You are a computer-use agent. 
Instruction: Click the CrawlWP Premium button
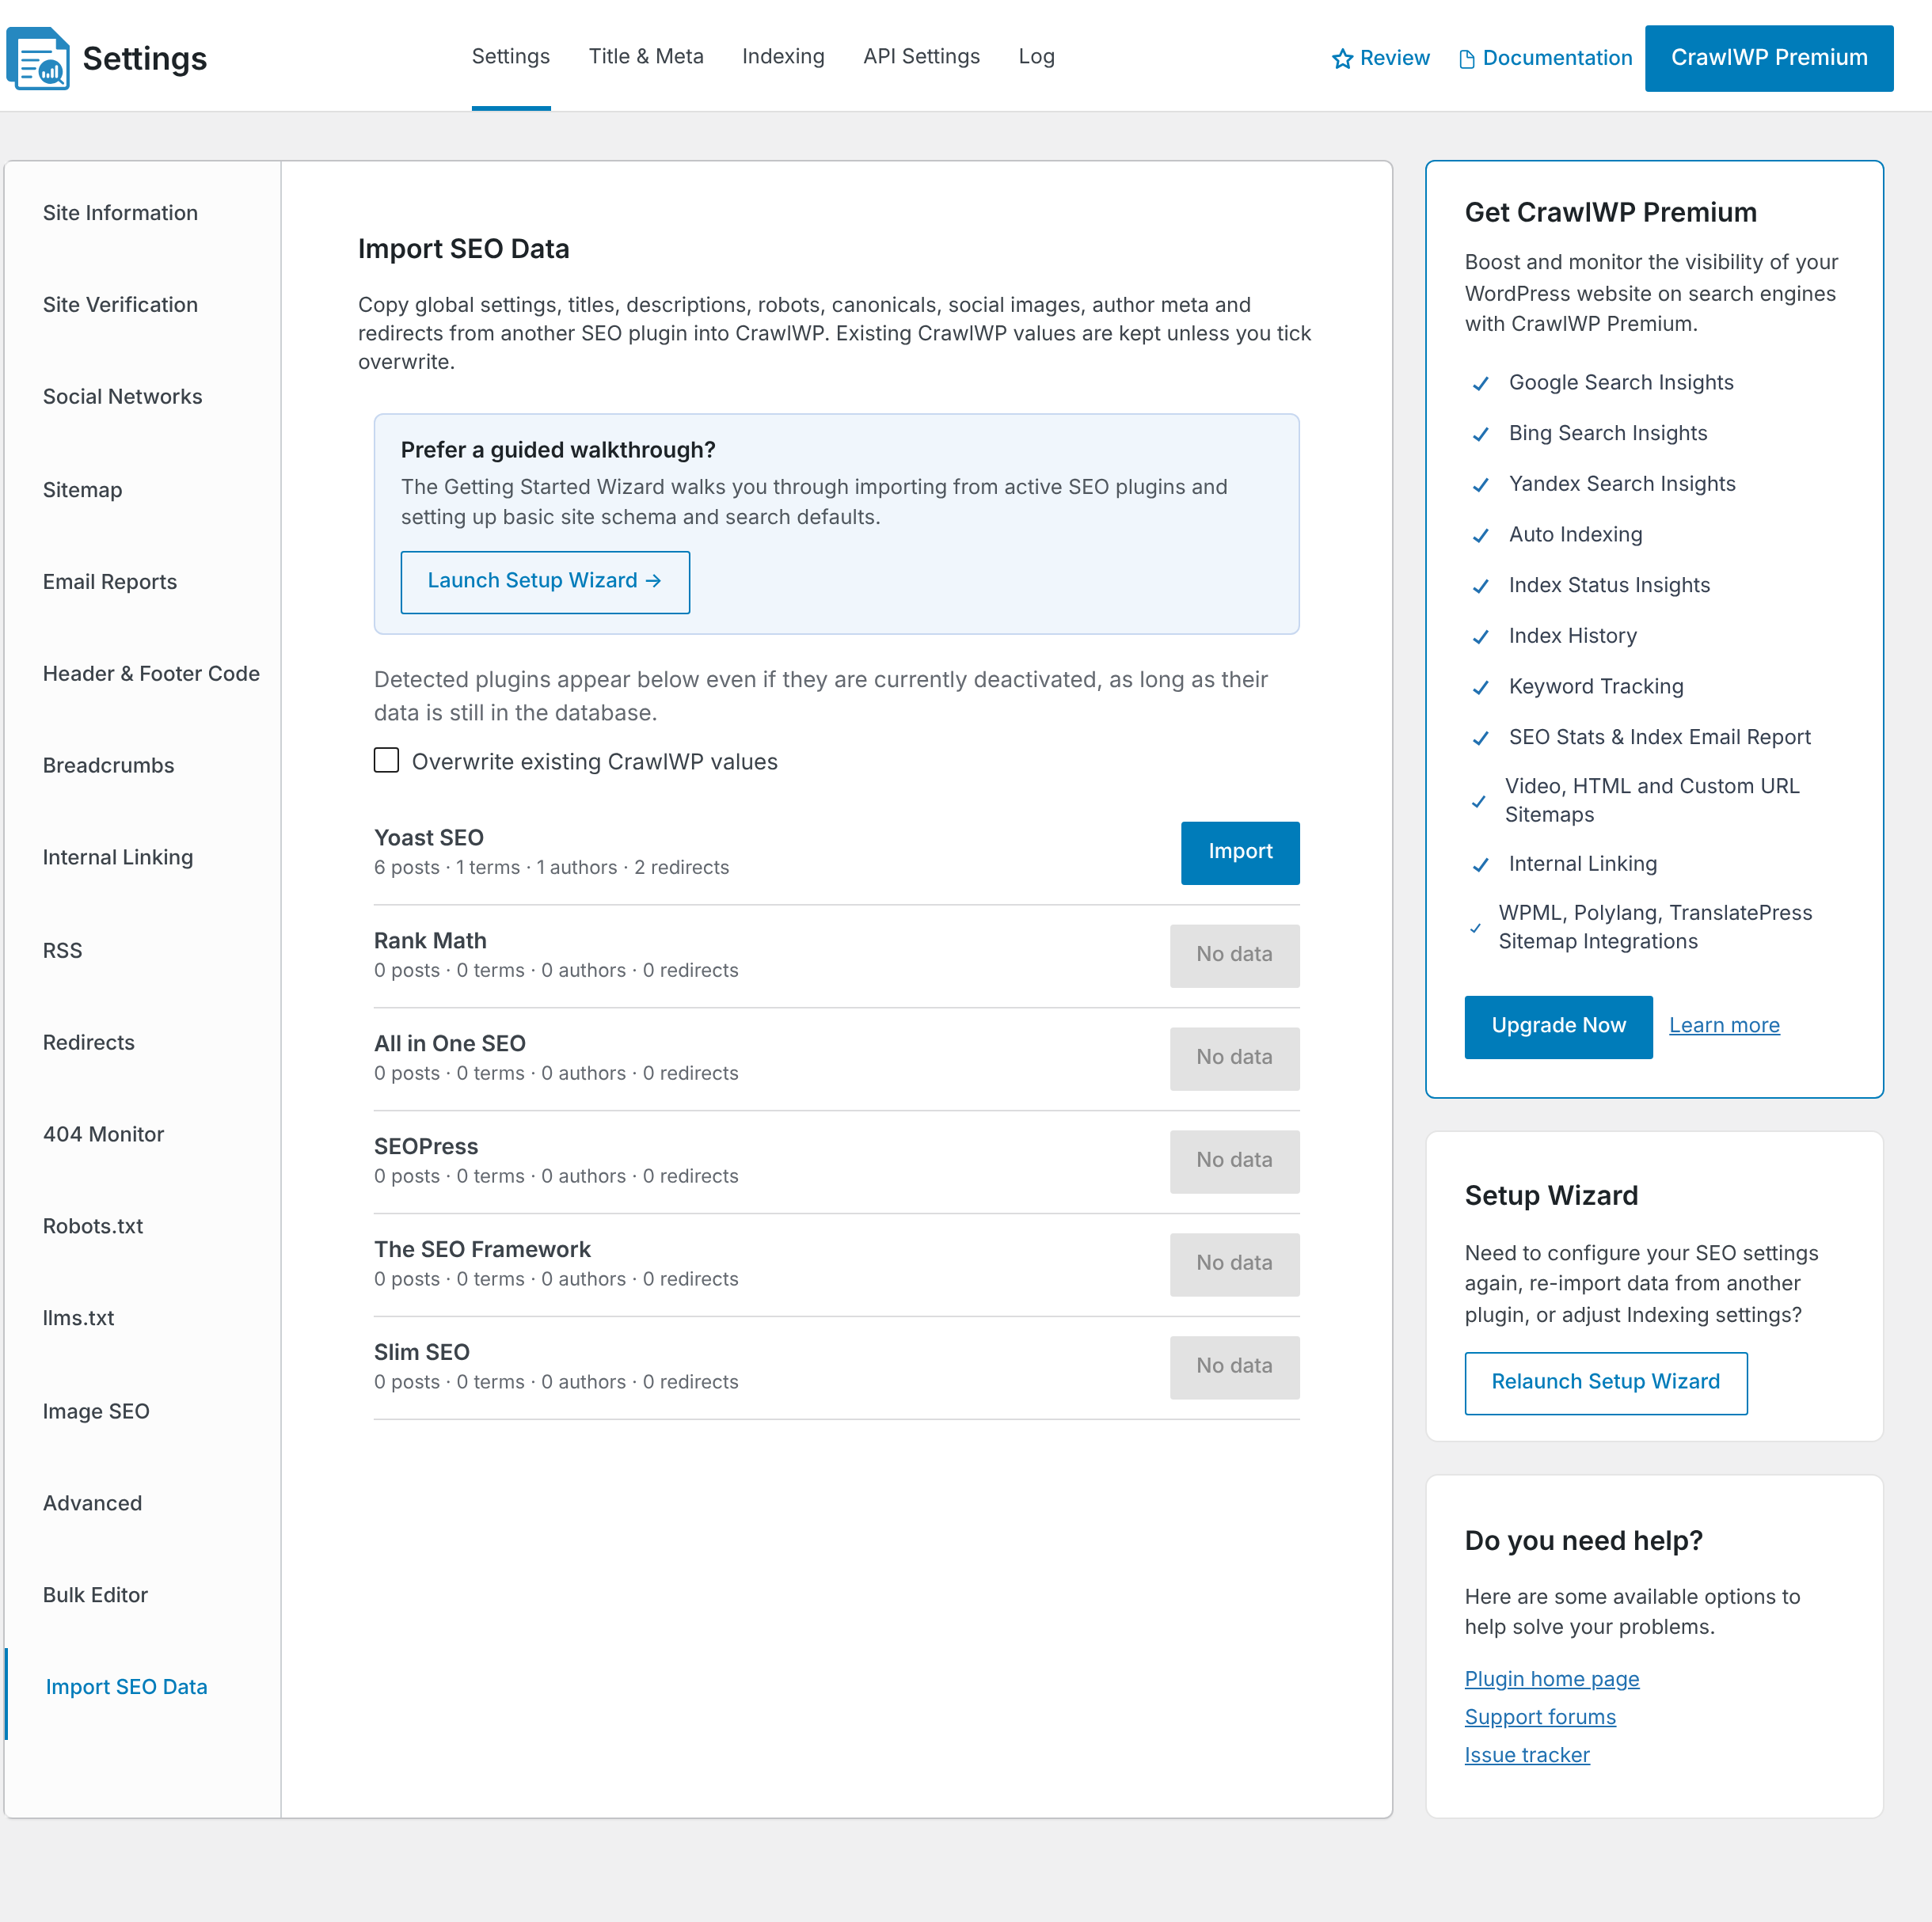point(1768,58)
